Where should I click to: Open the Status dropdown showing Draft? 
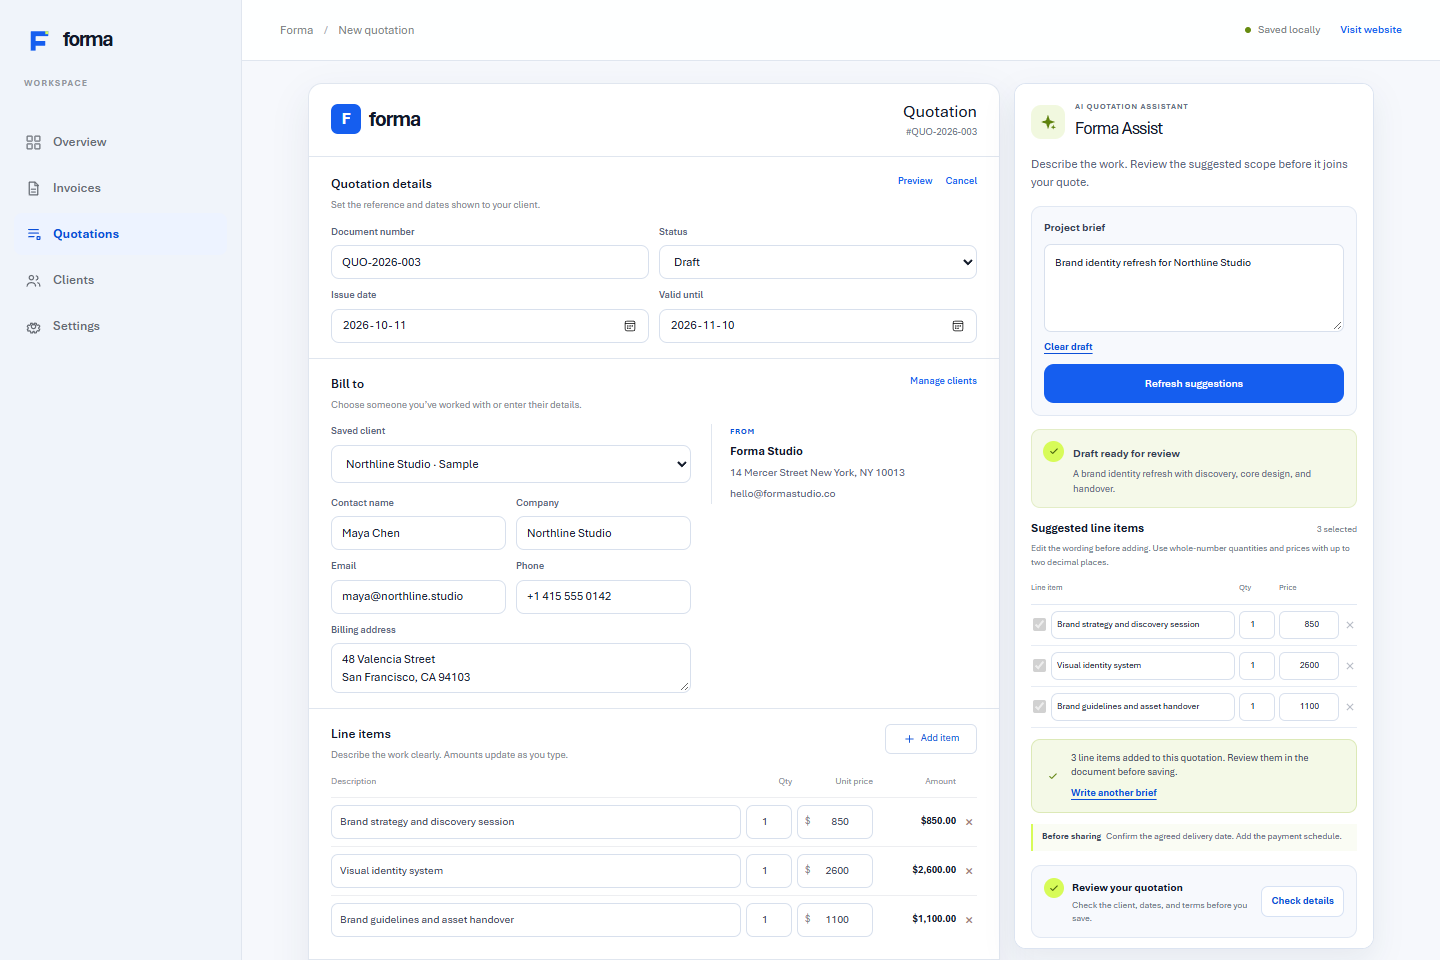(x=818, y=262)
